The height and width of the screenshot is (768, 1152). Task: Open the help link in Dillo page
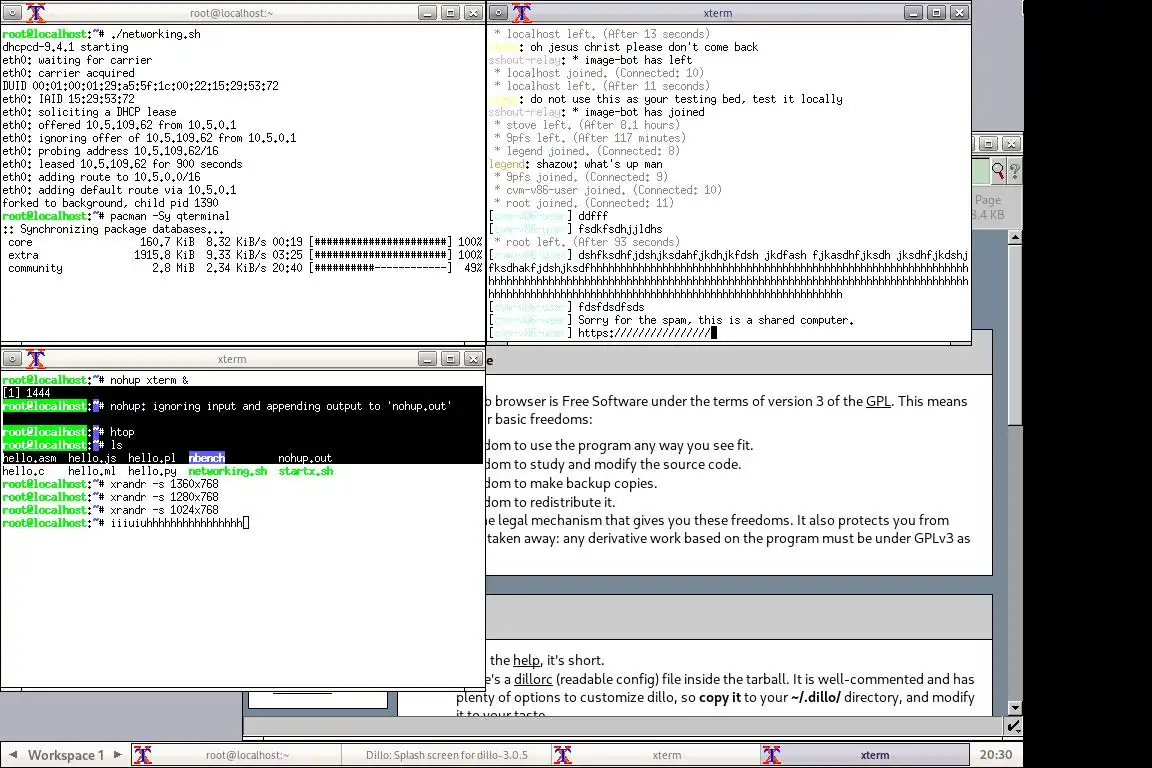click(526, 660)
